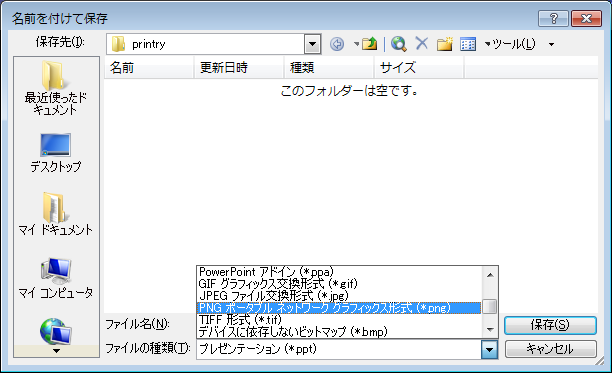Click the Delete X icon in toolbar

[x=422, y=44]
